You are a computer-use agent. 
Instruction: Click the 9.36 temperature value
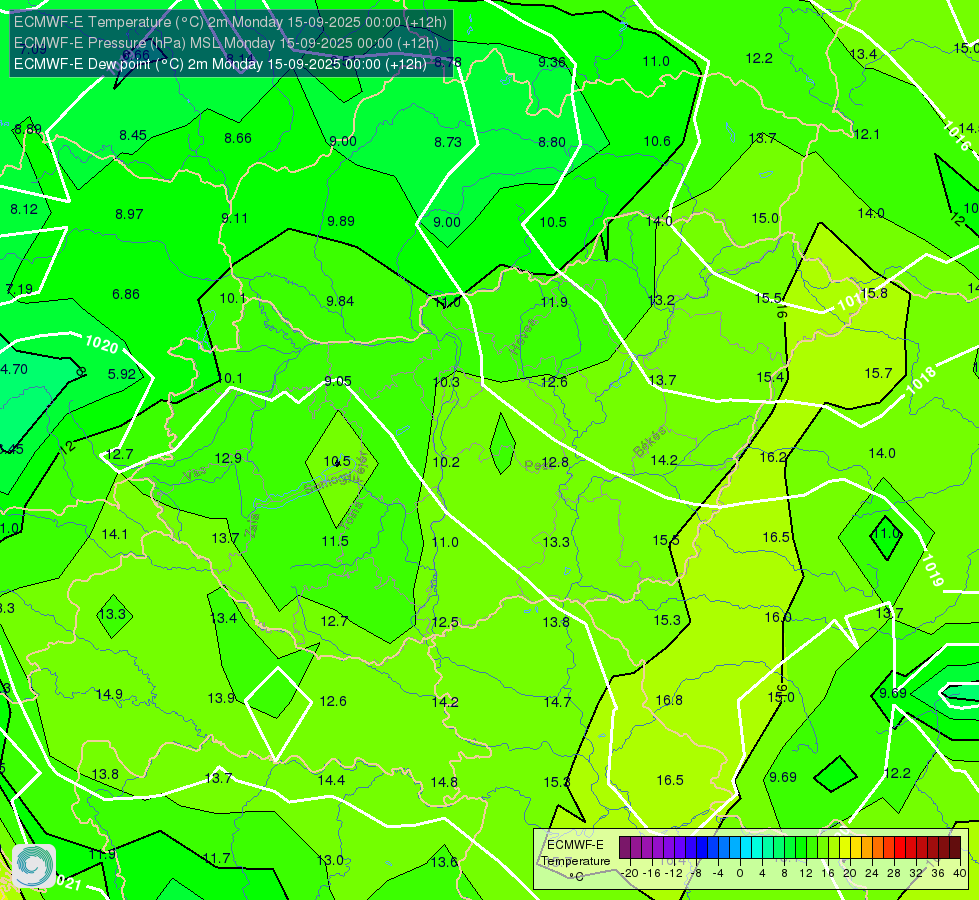(x=552, y=62)
